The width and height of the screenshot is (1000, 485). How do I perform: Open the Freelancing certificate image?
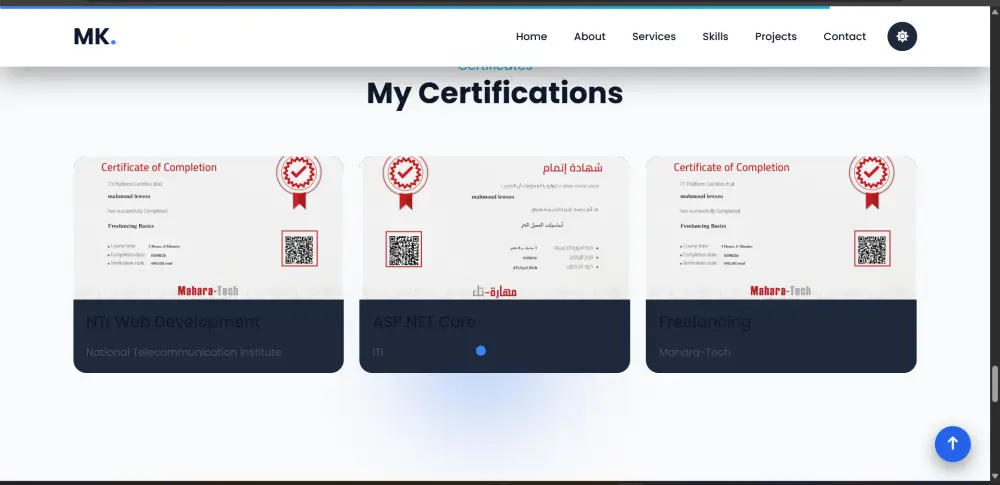pyautogui.click(x=781, y=228)
